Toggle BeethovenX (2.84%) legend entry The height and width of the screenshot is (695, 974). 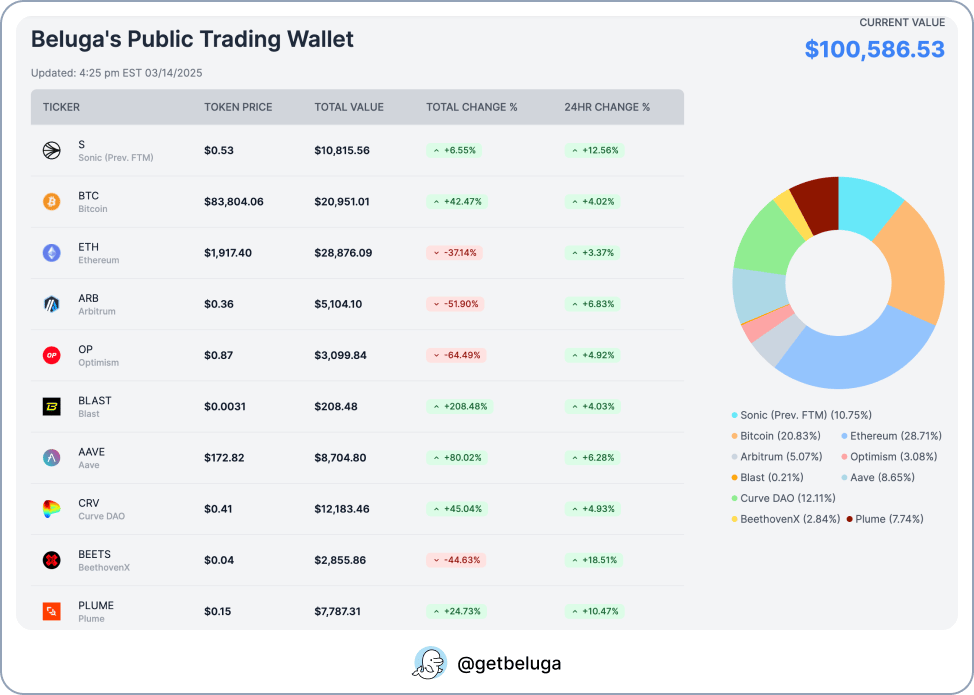[786, 519]
